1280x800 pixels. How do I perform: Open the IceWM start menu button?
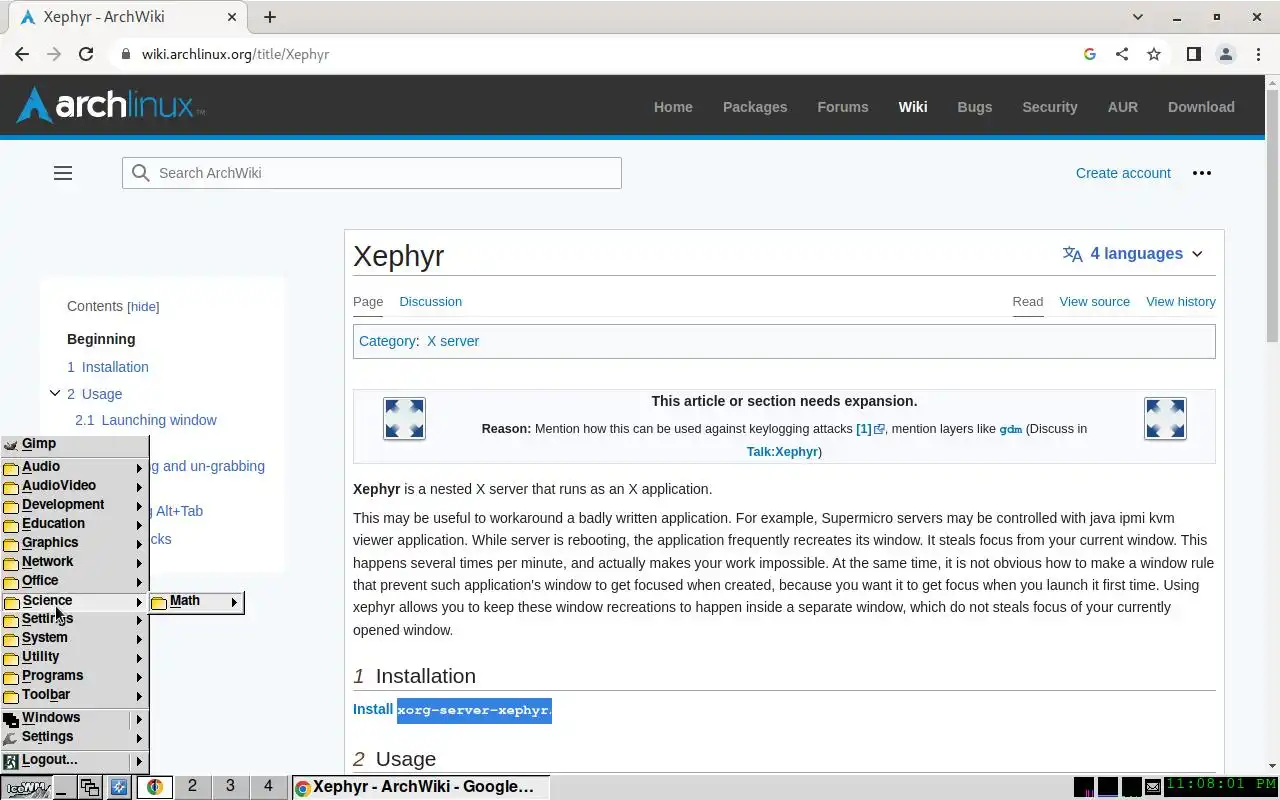click(x=26, y=788)
